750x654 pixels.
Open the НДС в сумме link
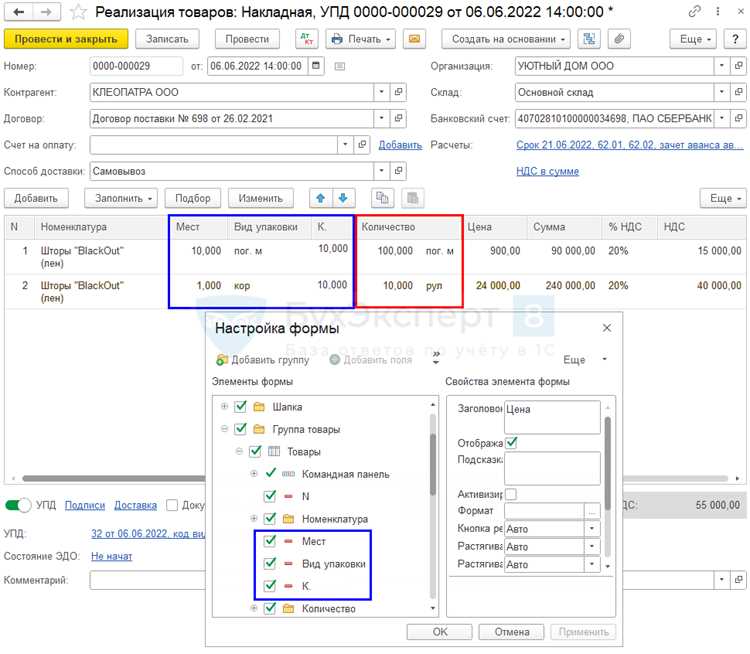(548, 171)
